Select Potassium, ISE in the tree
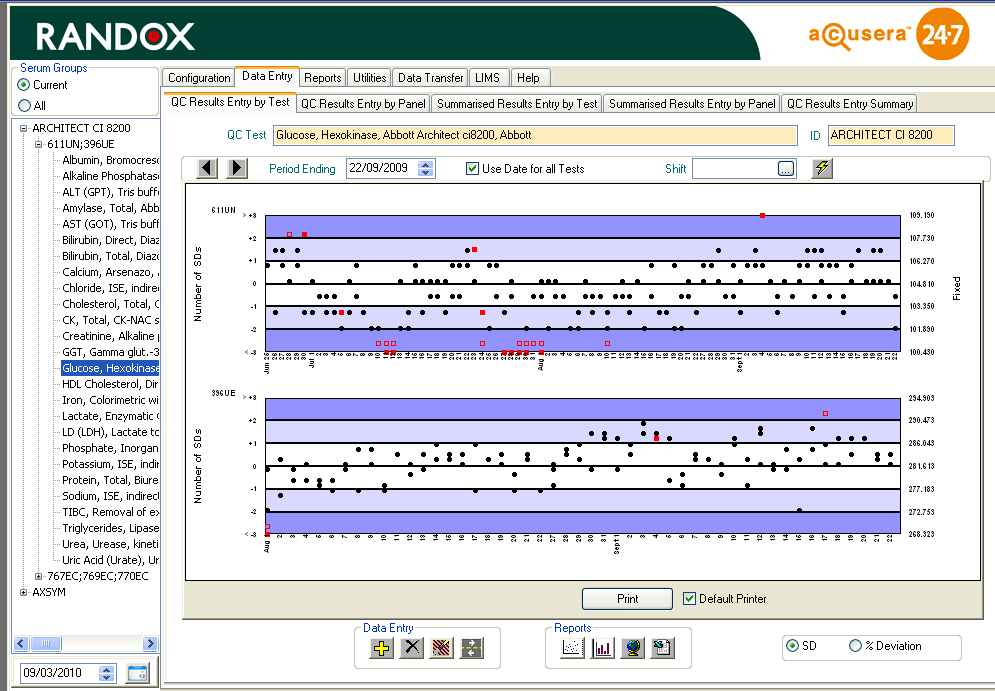This screenshot has height=691, width=995. (x=110, y=464)
